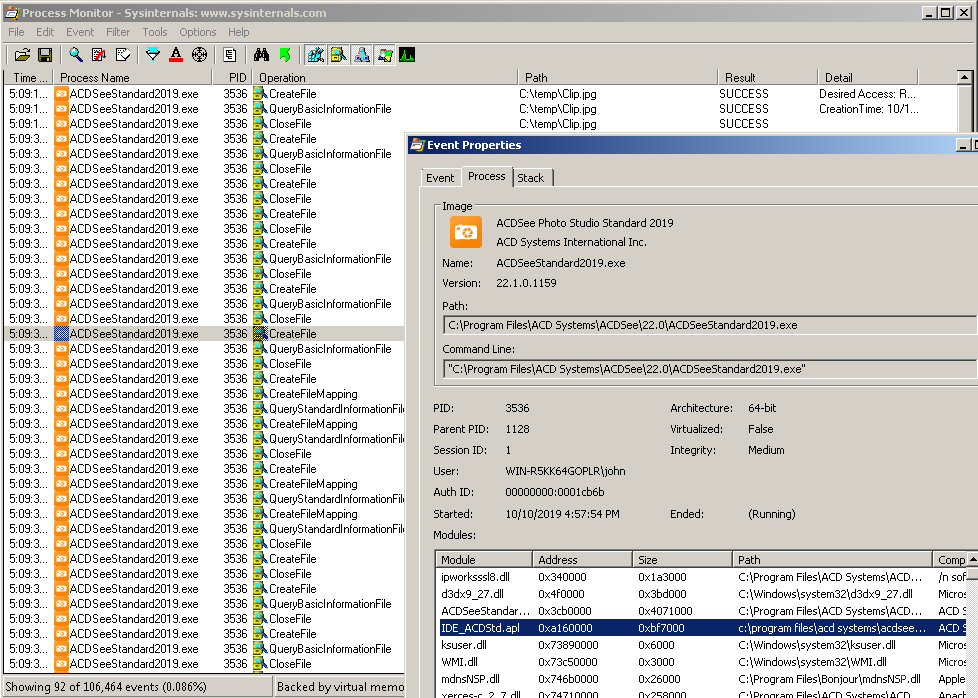The image size is (978, 698).
Task: Open the Edit menu
Action: (45, 32)
